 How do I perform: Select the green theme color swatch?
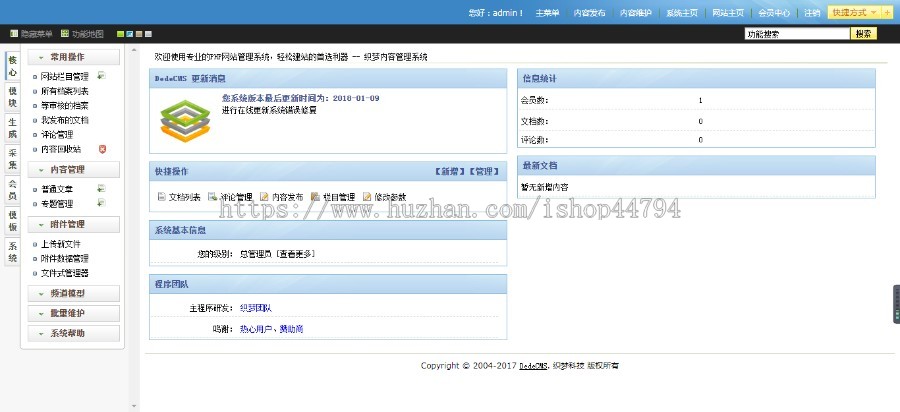(120, 34)
